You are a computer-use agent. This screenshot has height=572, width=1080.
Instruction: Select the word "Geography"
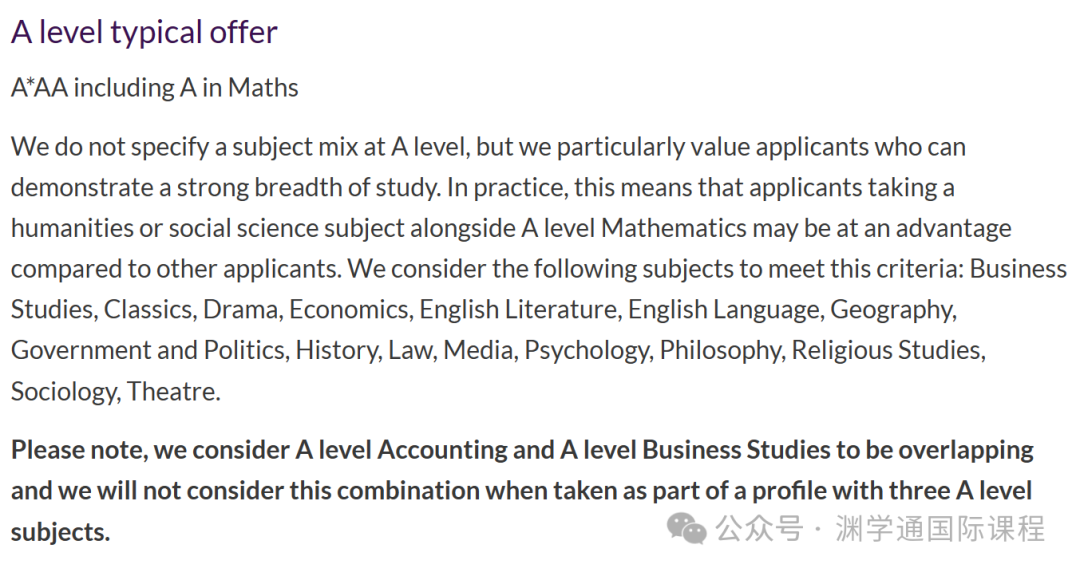tap(892, 309)
